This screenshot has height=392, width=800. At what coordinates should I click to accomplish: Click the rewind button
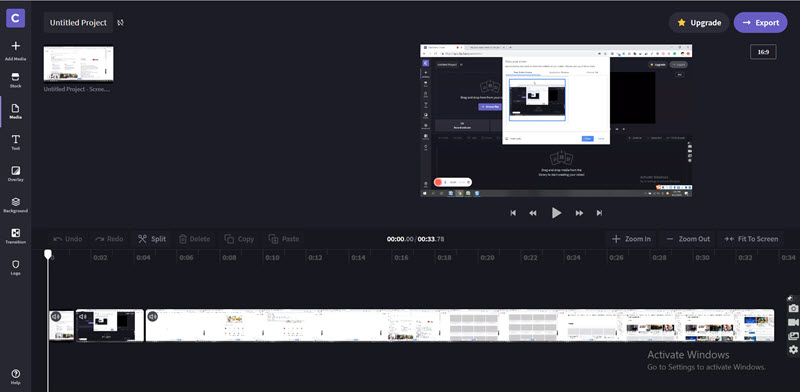click(533, 213)
